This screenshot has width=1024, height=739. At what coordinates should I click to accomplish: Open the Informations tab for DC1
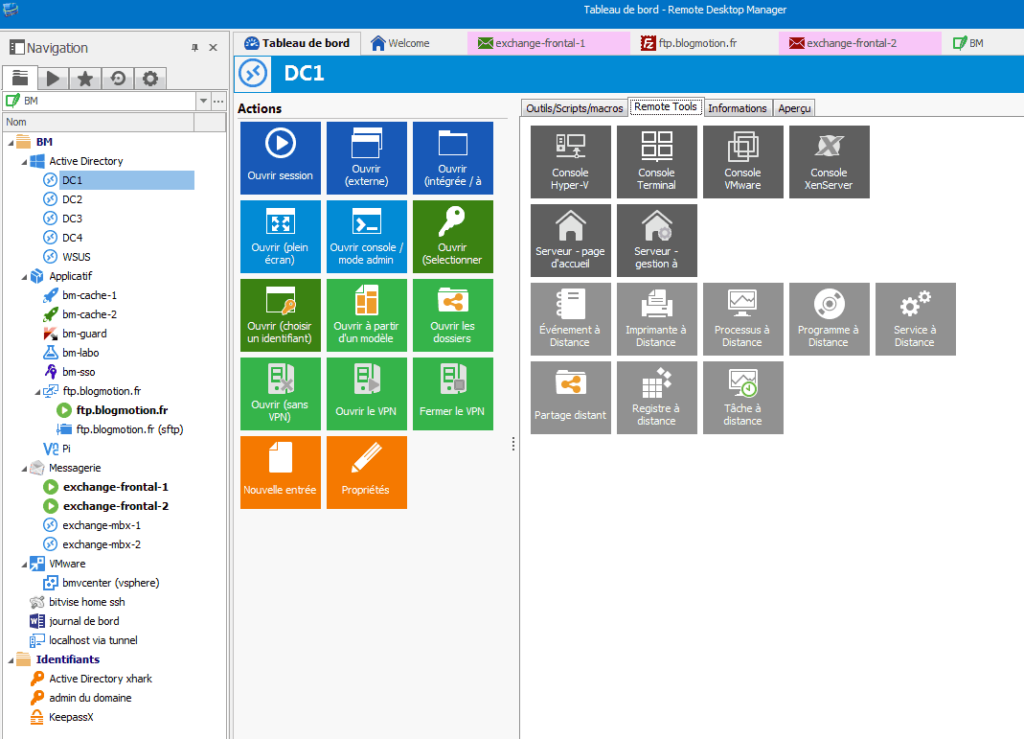tap(737, 107)
